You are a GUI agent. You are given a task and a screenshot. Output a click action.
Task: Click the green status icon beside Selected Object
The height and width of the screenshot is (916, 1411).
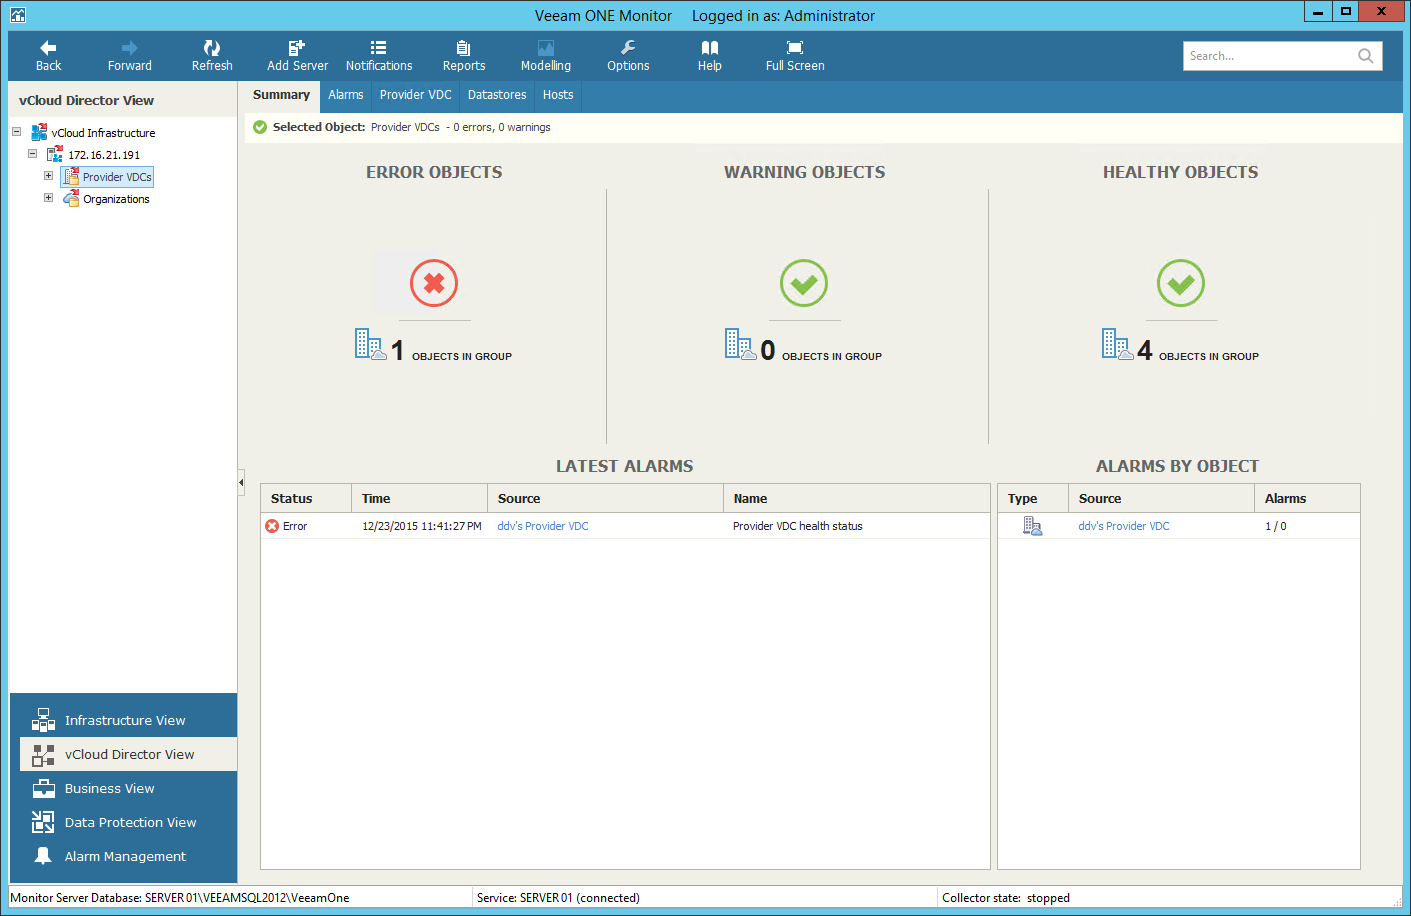pyautogui.click(x=260, y=127)
